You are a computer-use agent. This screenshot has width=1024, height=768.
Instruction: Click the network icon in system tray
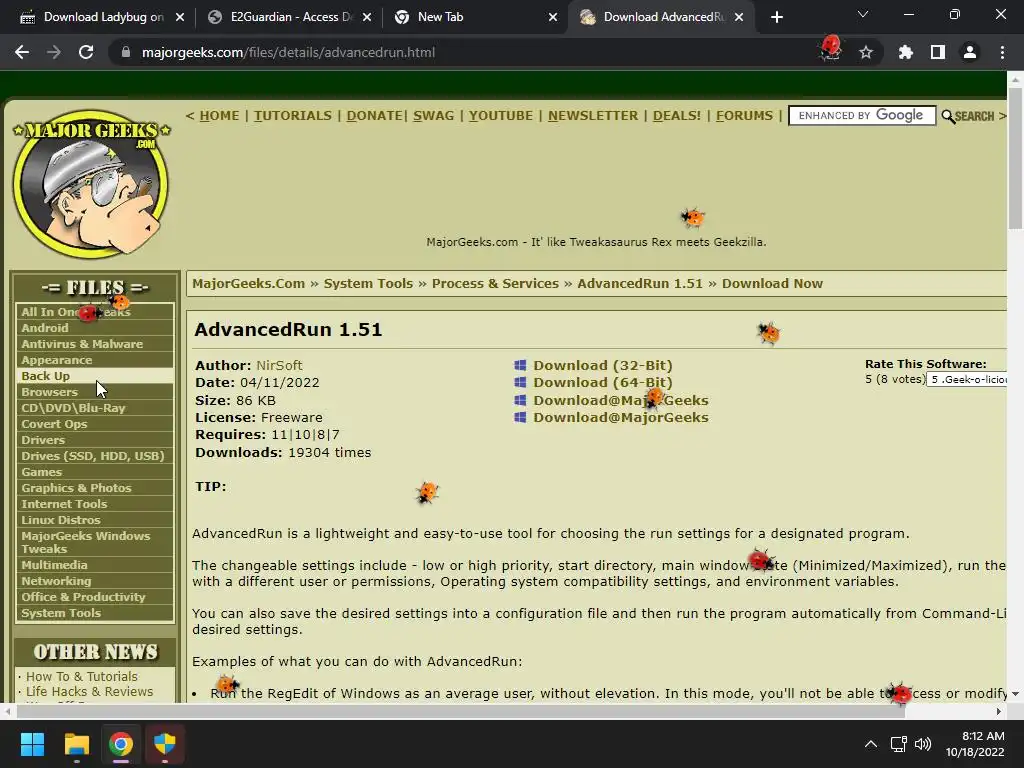(x=899, y=744)
